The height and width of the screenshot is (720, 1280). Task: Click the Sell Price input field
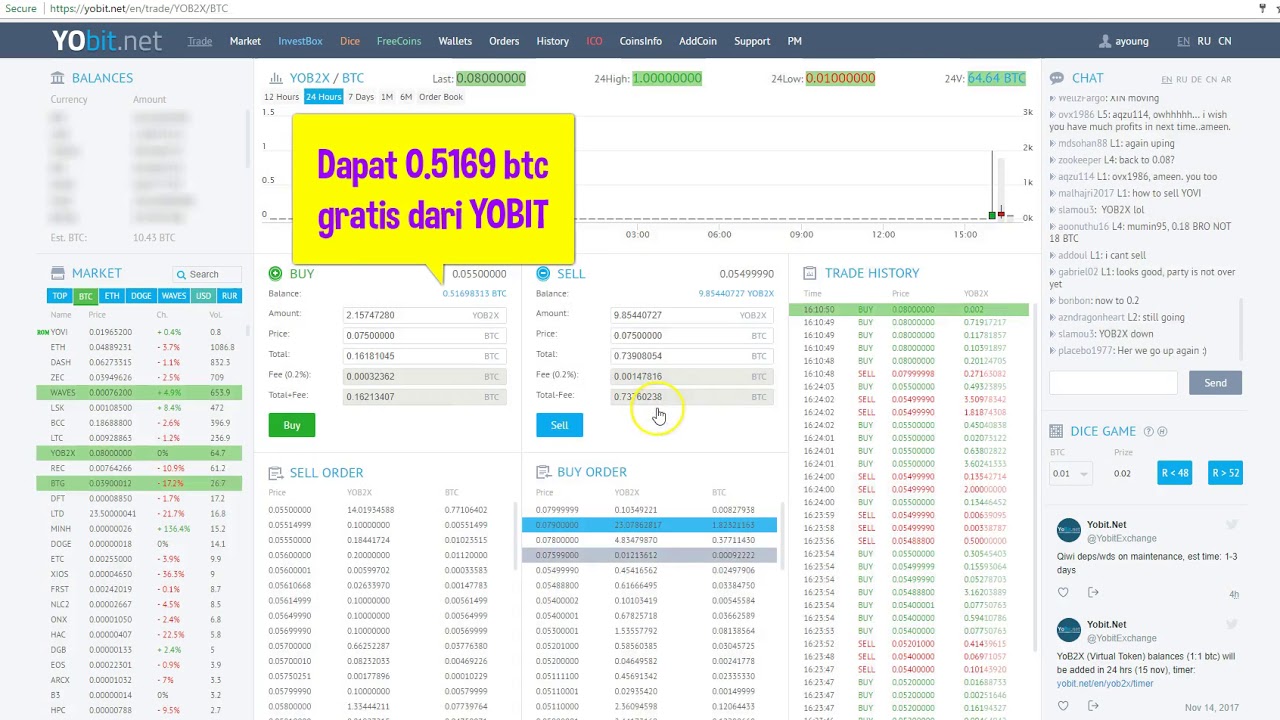[x=691, y=336]
